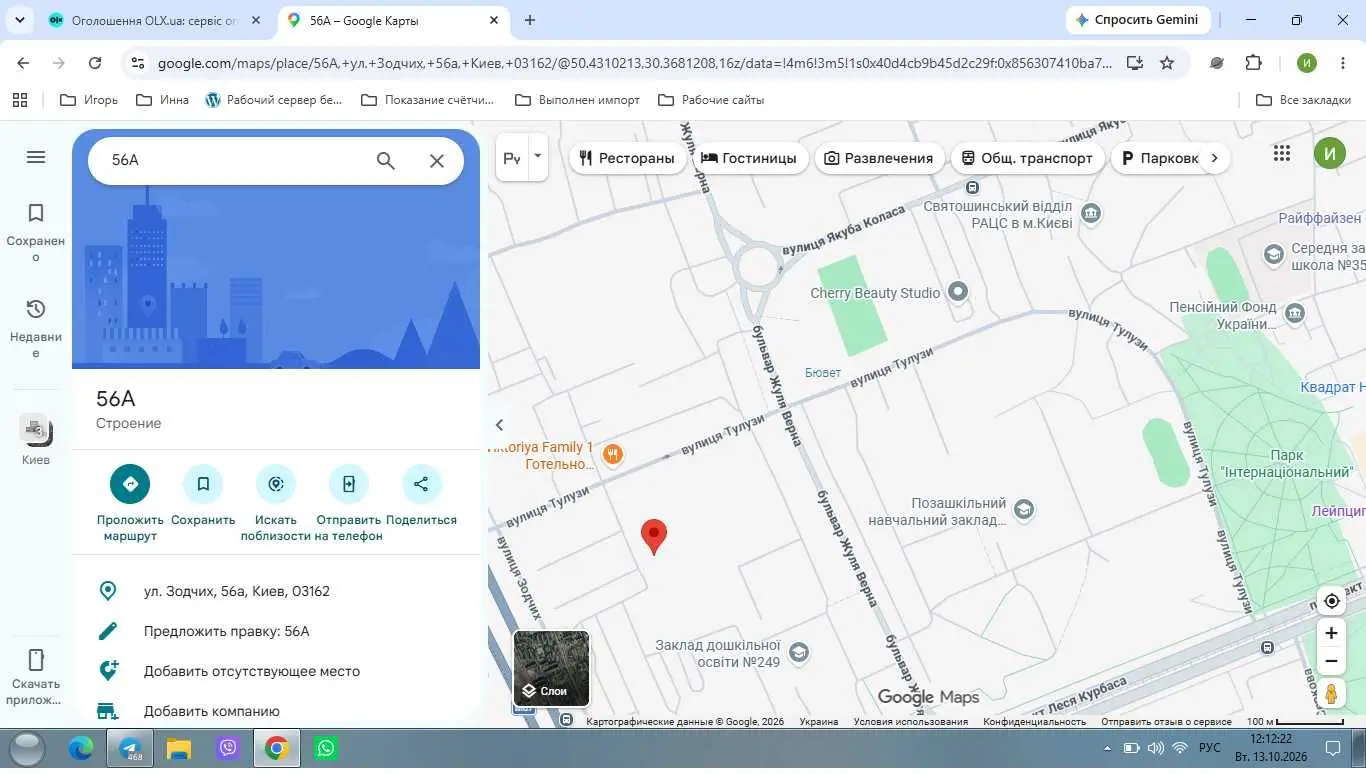
Task: Open the tab search dropdown
Action: (x=22, y=20)
